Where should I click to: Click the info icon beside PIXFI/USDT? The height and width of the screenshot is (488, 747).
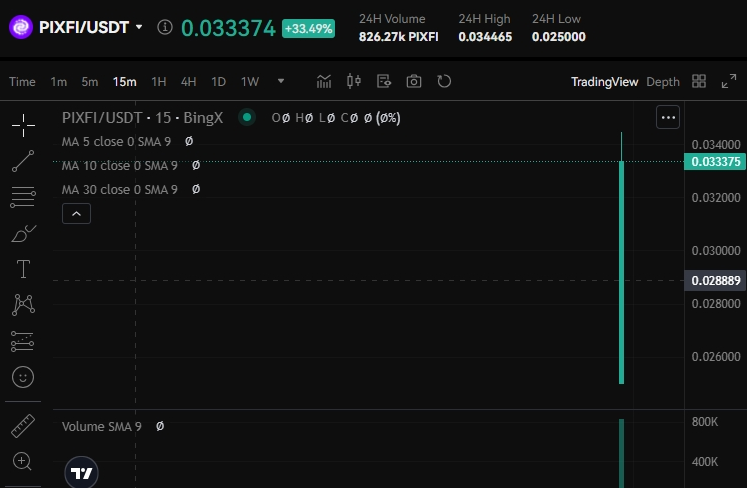coord(165,27)
